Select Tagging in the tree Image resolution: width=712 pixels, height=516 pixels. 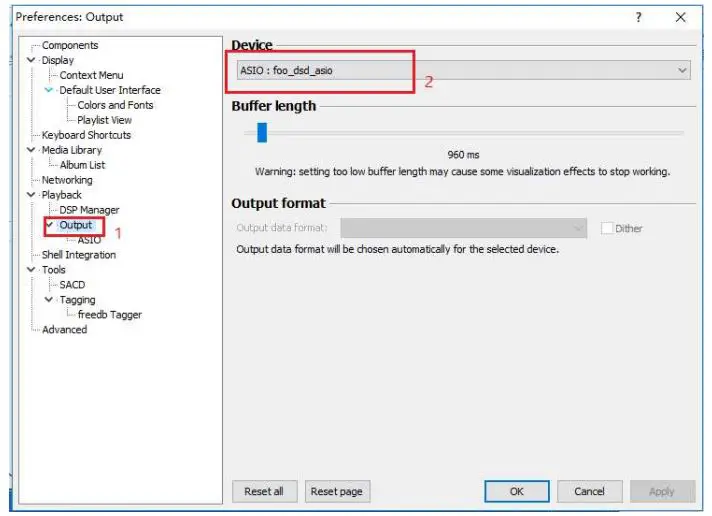[x=78, y=300]
